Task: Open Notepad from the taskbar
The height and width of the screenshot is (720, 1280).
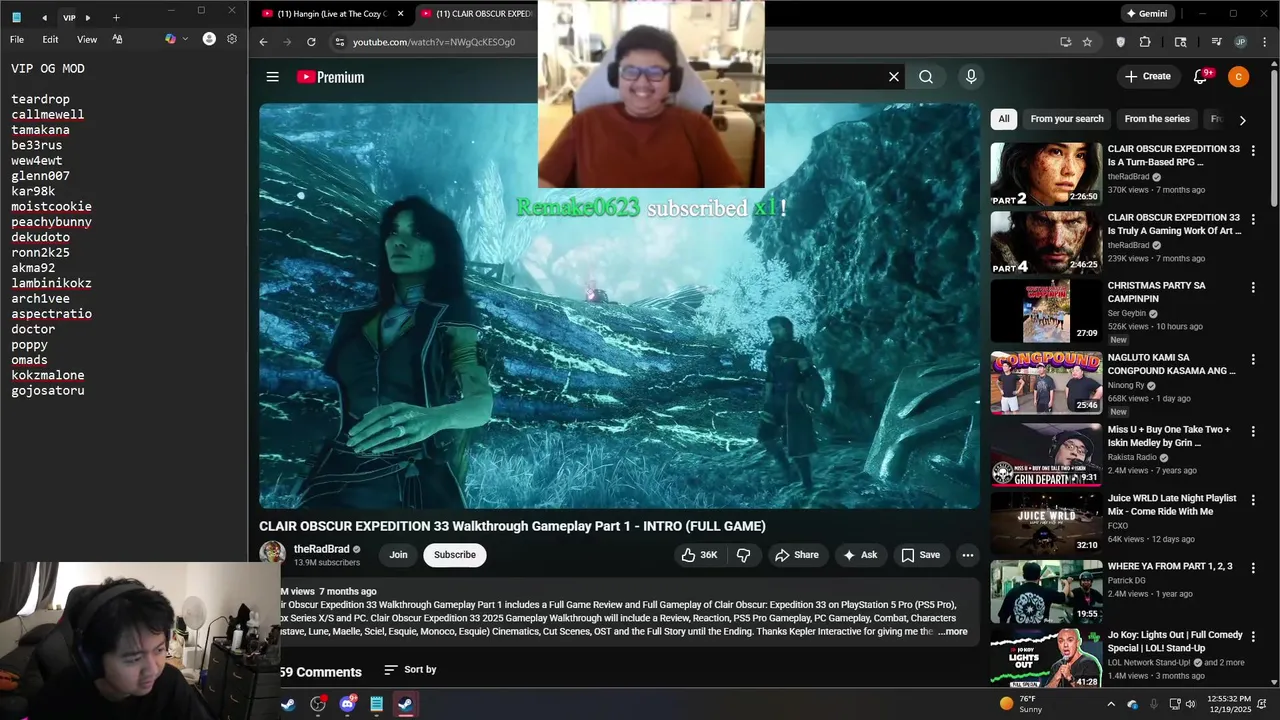Action: click(x=376, y=704)
